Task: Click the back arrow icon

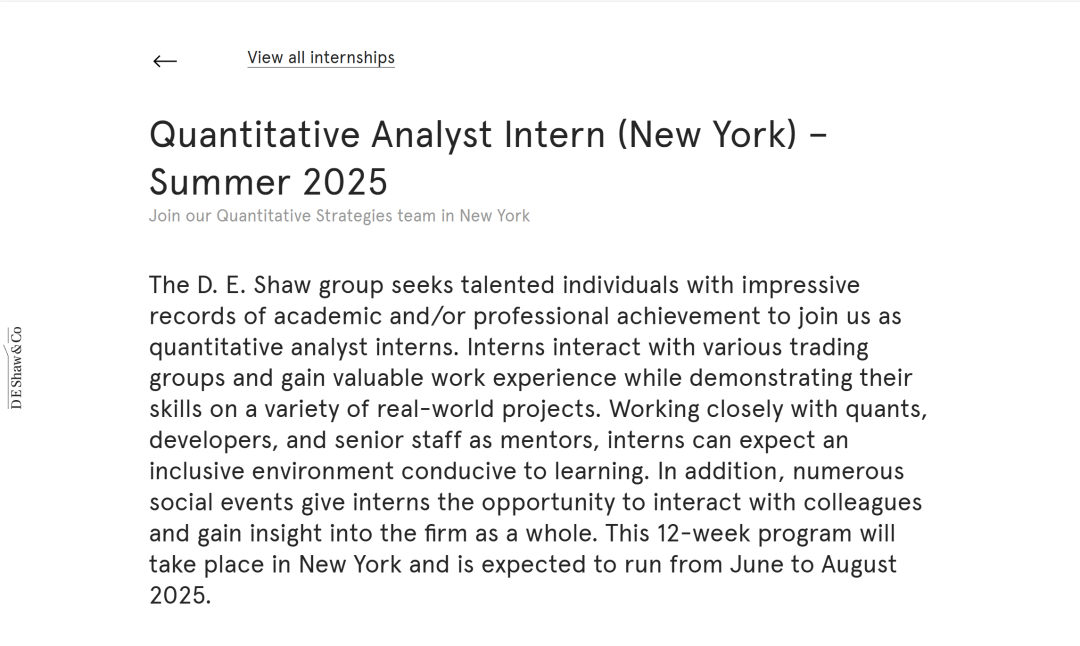Action: click(165, 61)
